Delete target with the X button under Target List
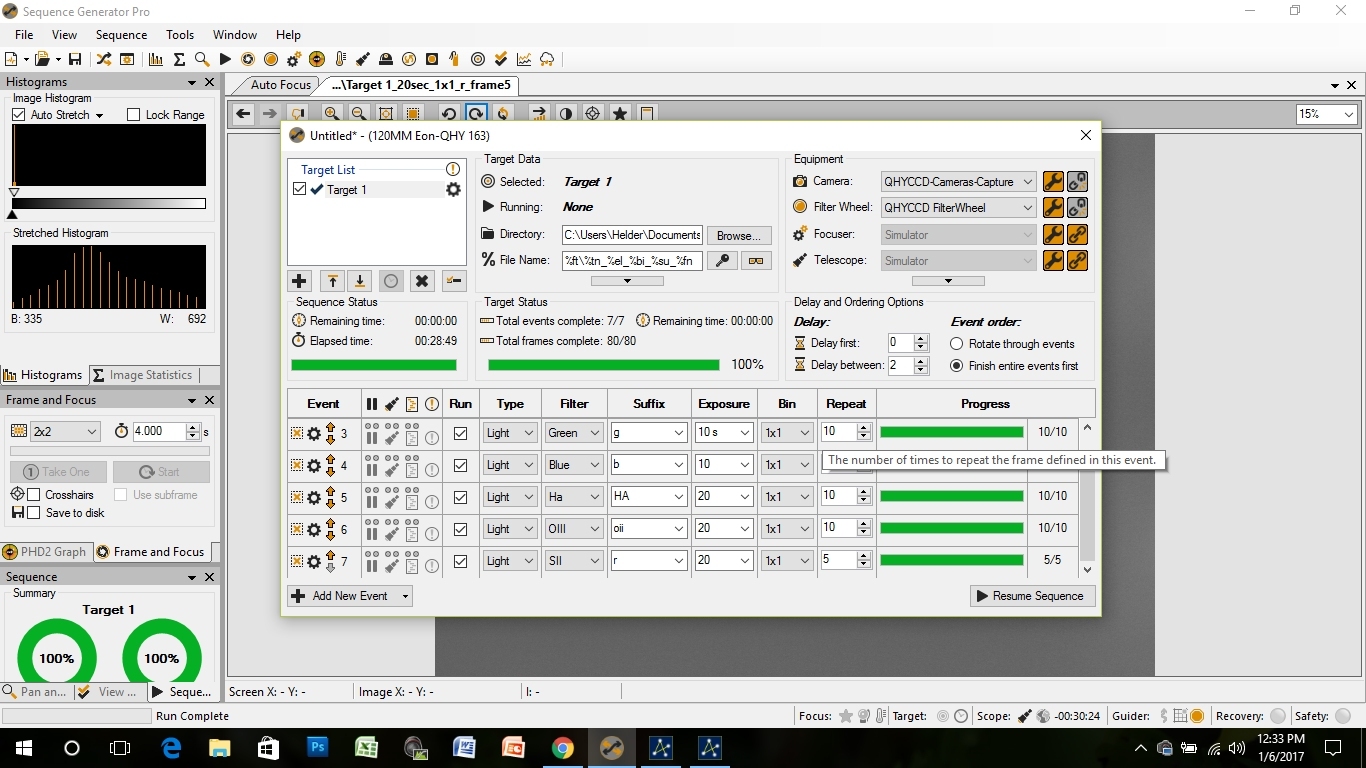 tap(422, 281)
